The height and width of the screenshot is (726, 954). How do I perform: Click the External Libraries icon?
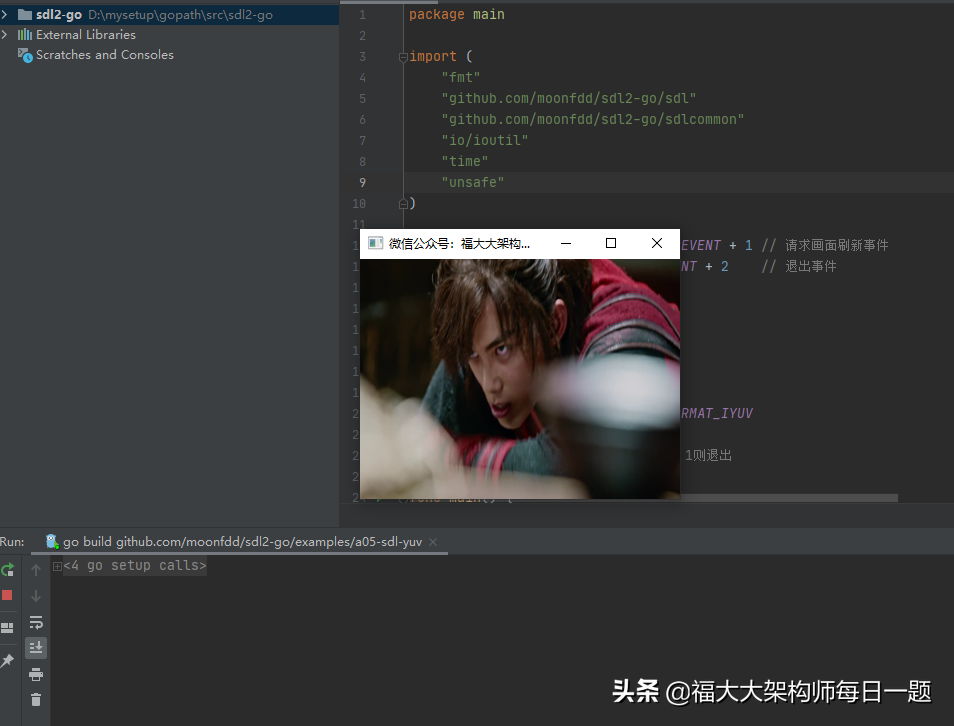pos(24,34)
